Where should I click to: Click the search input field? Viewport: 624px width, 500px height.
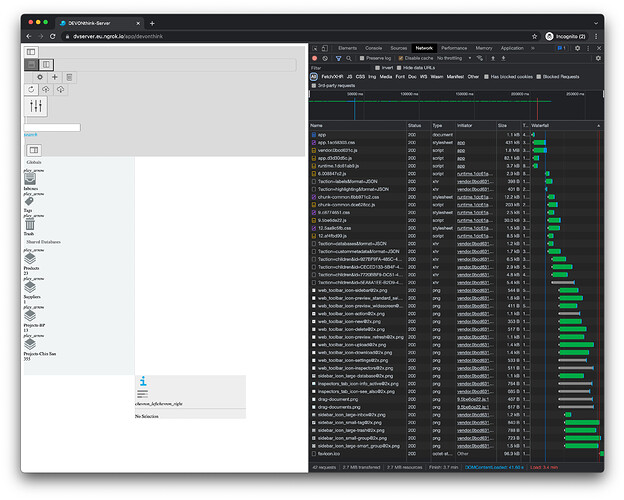(52, 127)
